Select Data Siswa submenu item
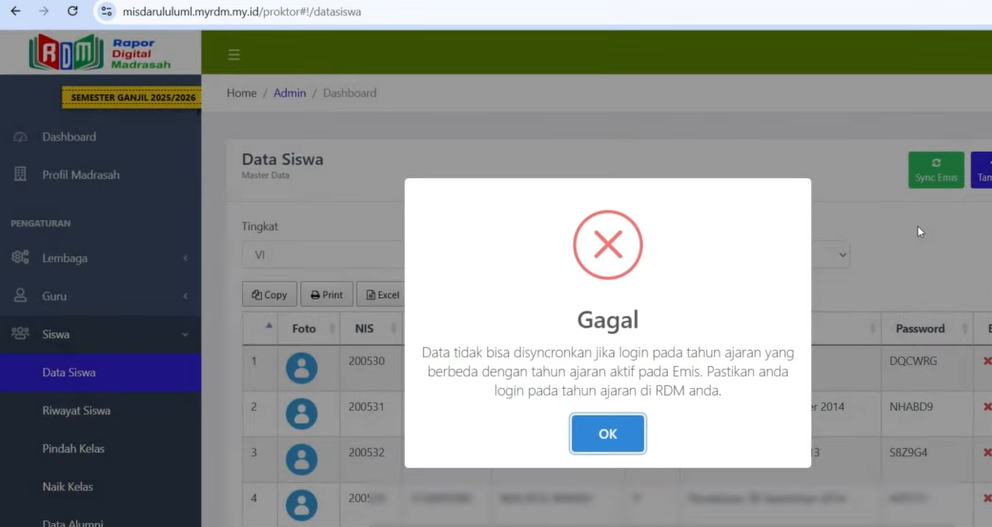This screenshot has width=992, height=527. [x=101, y=373]
